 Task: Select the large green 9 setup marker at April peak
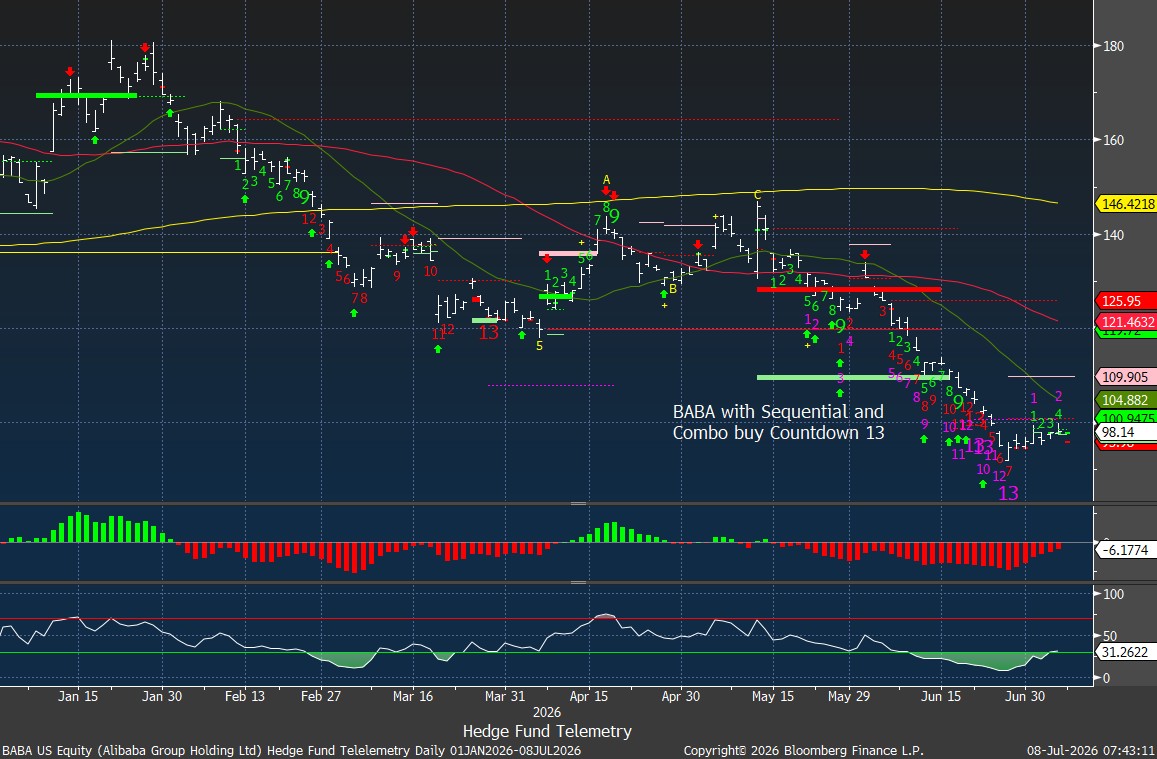click(614, 216)
